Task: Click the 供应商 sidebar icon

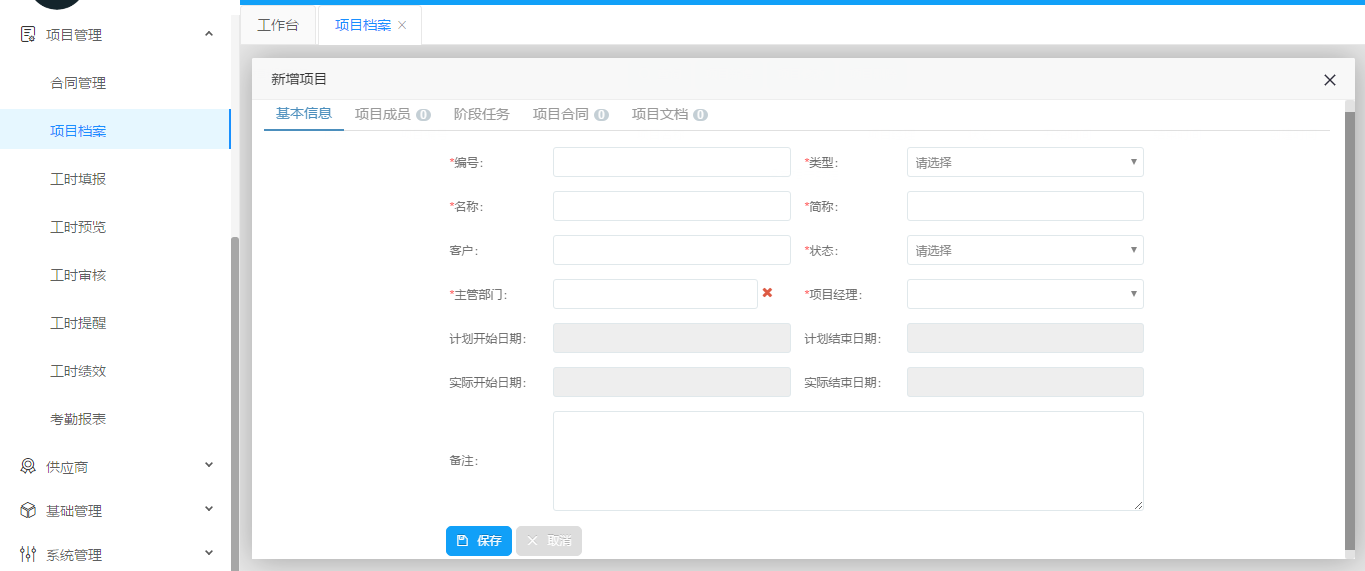Action: [28, 466]
